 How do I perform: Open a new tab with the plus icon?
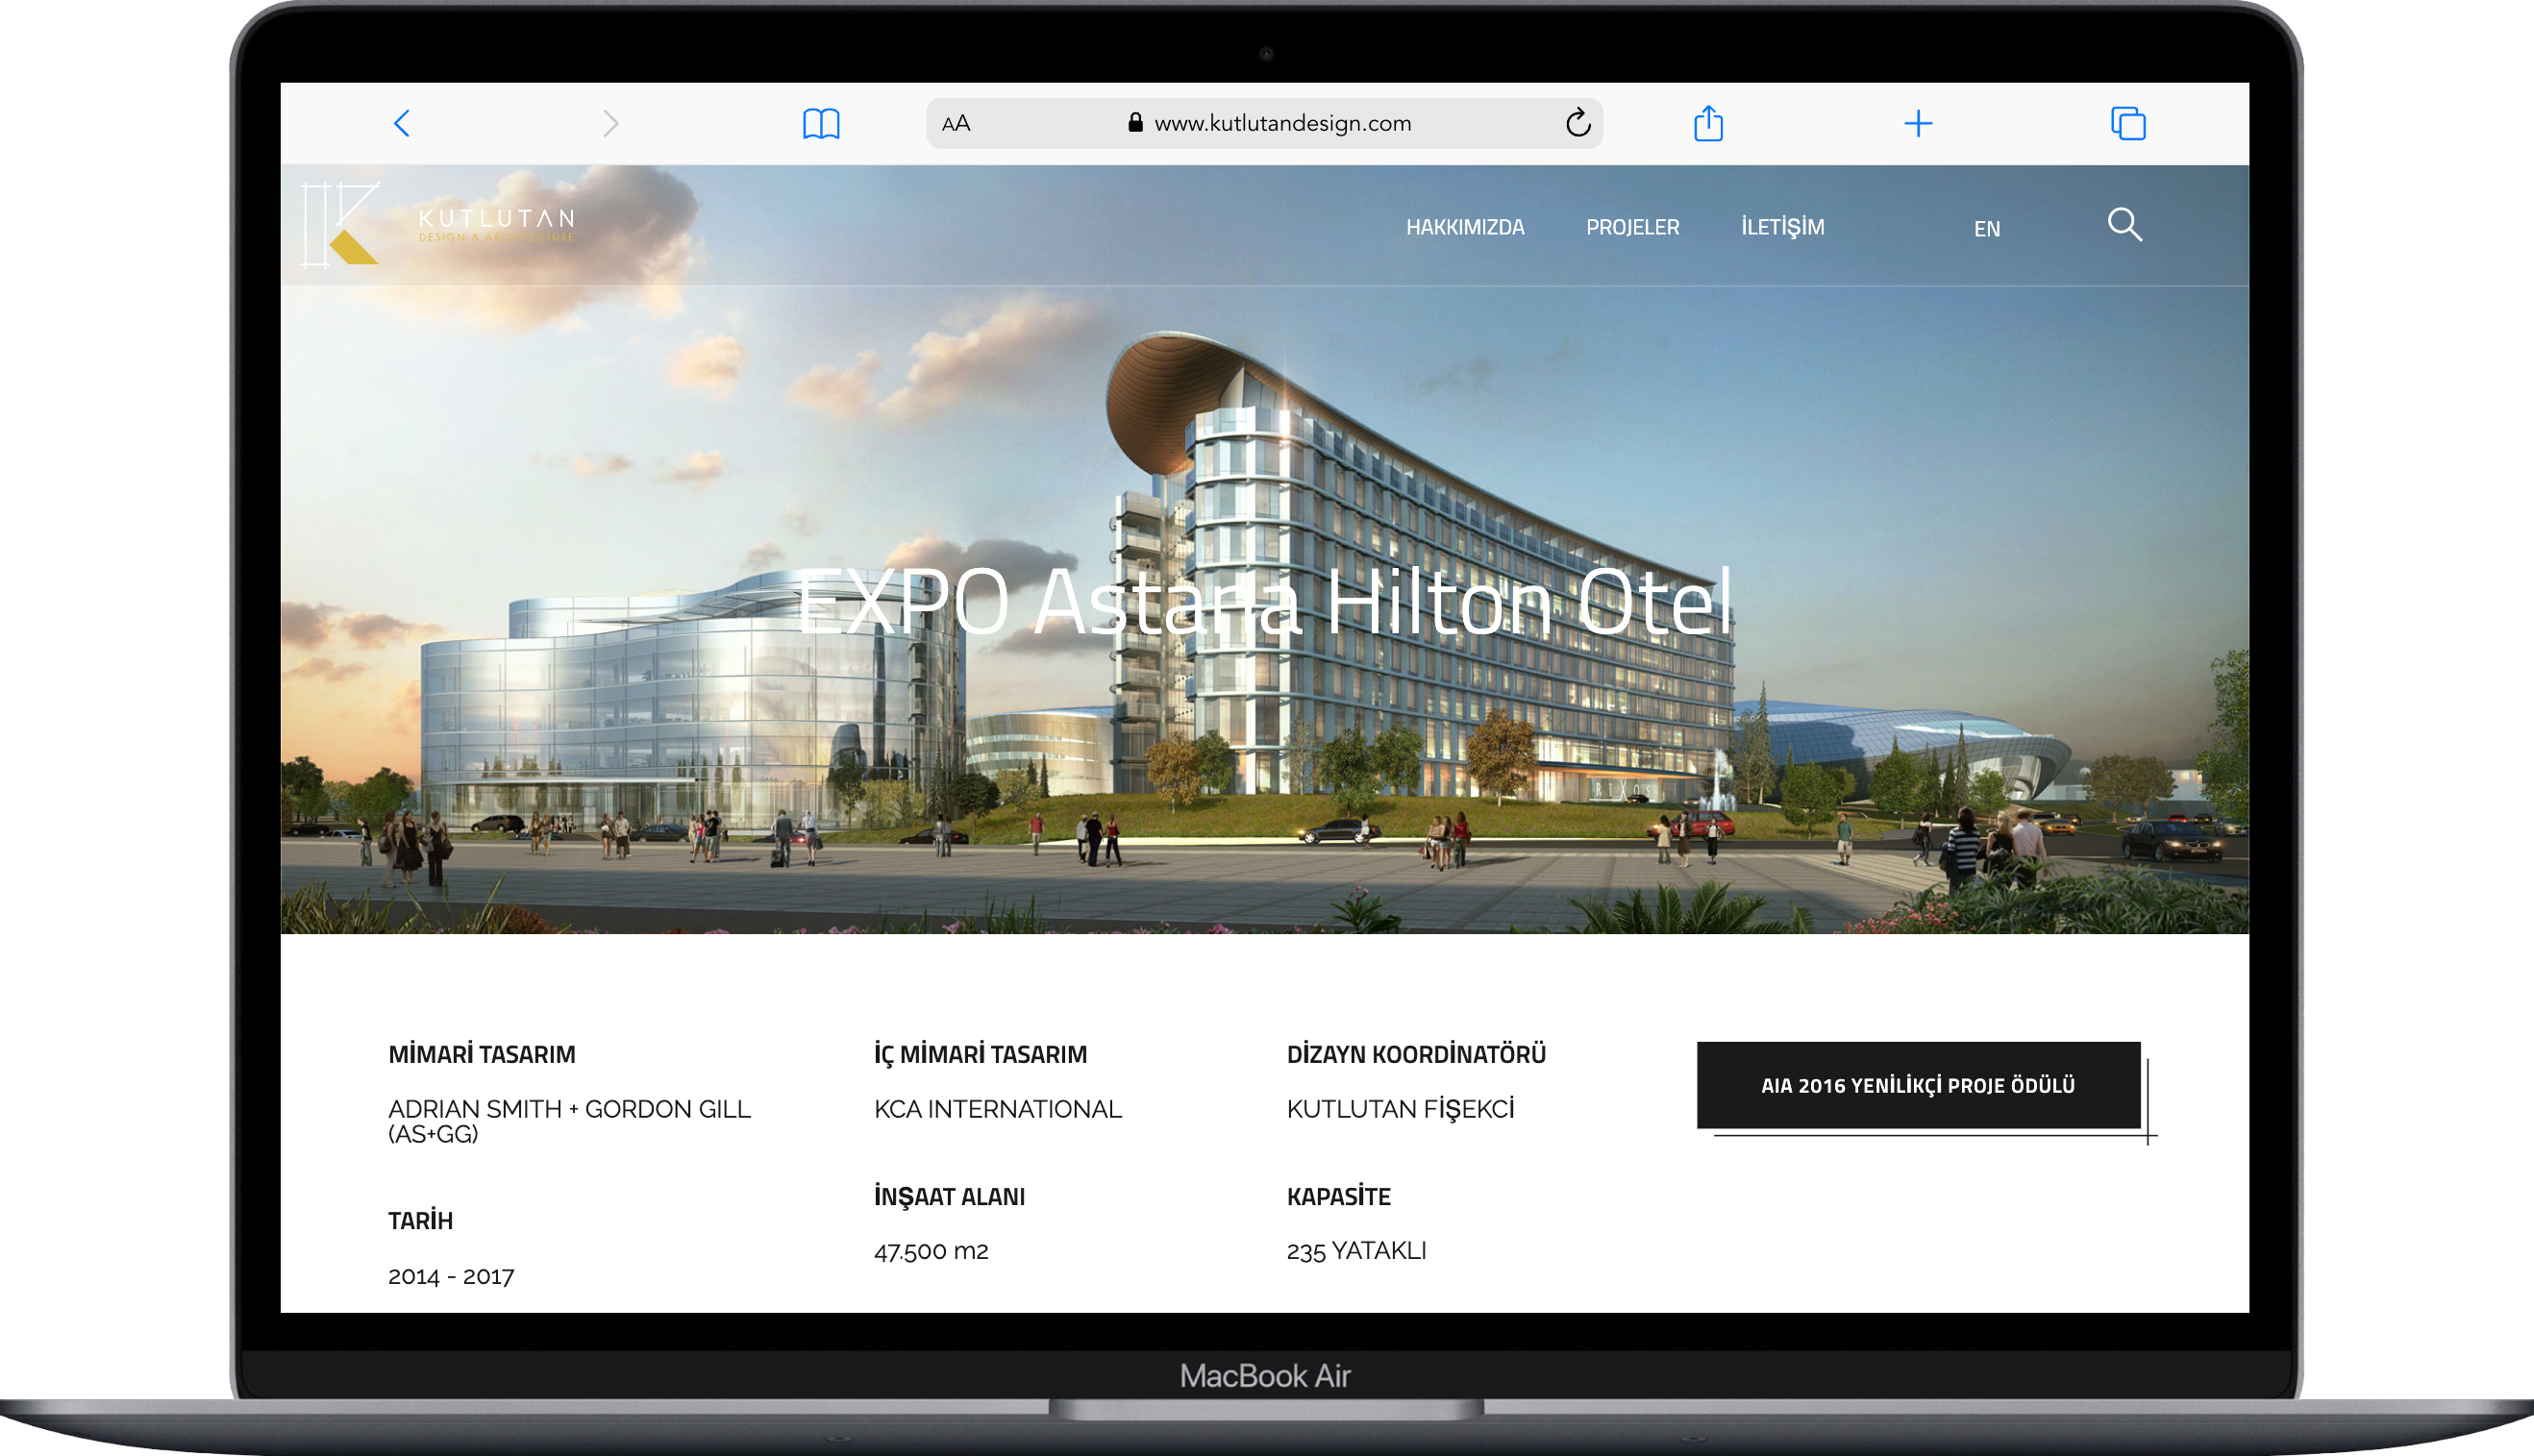click(1917, 124)
